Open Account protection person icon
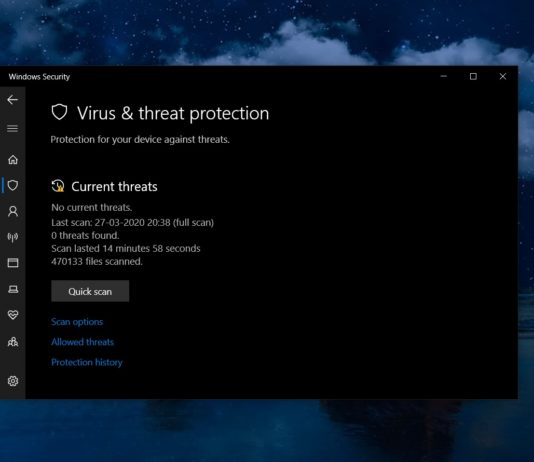Screen dimensions: 534x462 [13, 211]
